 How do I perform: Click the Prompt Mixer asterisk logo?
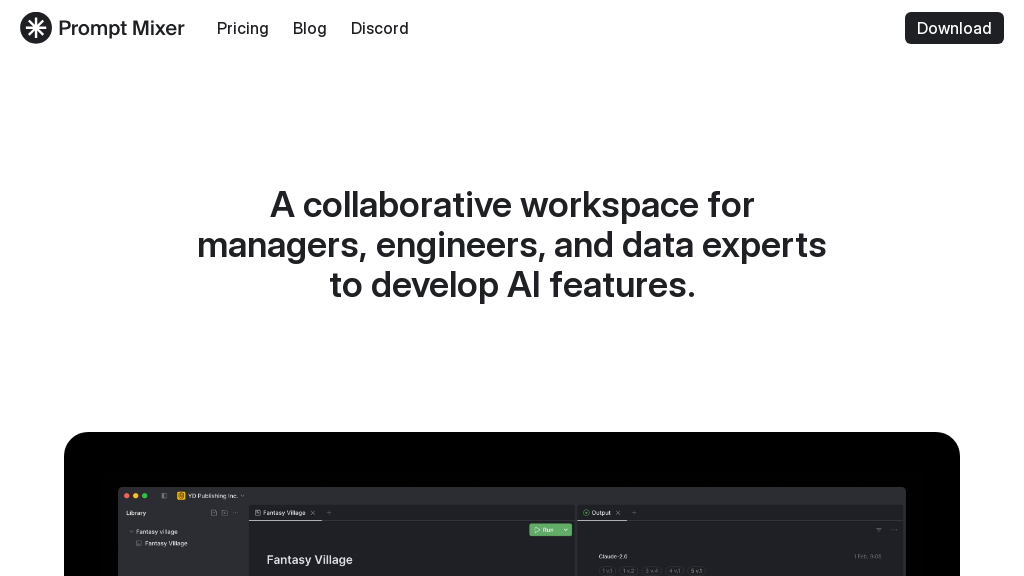pyautogui.click(x=36, y=28)
